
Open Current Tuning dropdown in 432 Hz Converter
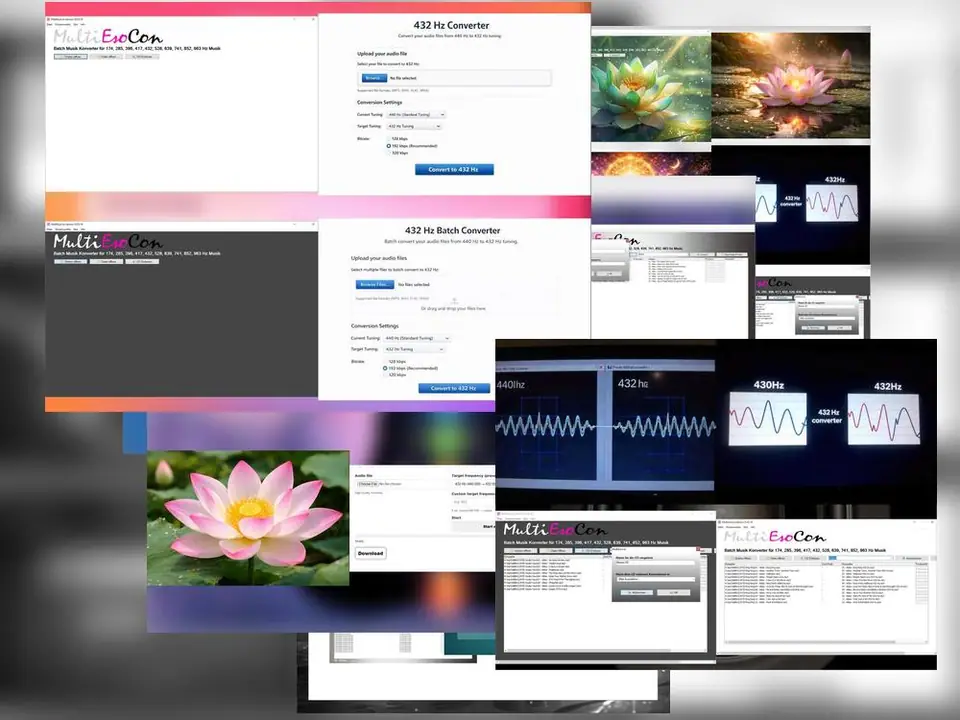point(414,115)
